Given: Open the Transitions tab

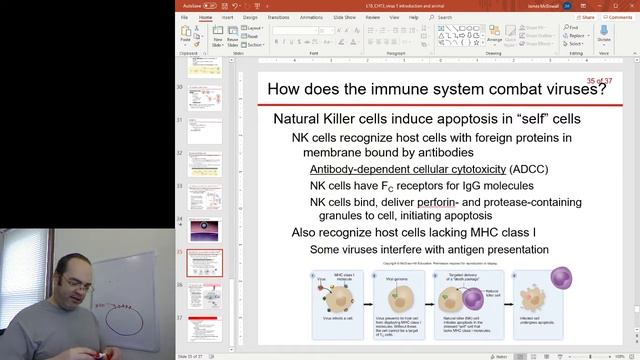Looking at the screenshot, I should (x=278, y=18).
